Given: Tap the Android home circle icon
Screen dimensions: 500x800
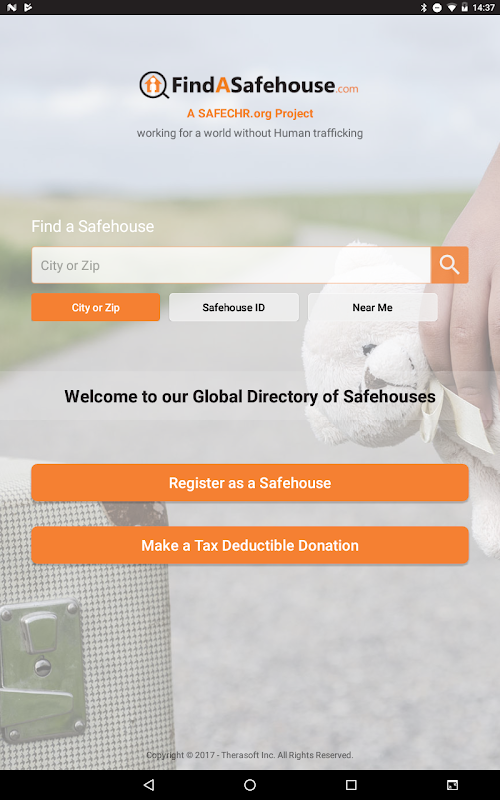Looking at the screenshot, I should click(250, 785).
